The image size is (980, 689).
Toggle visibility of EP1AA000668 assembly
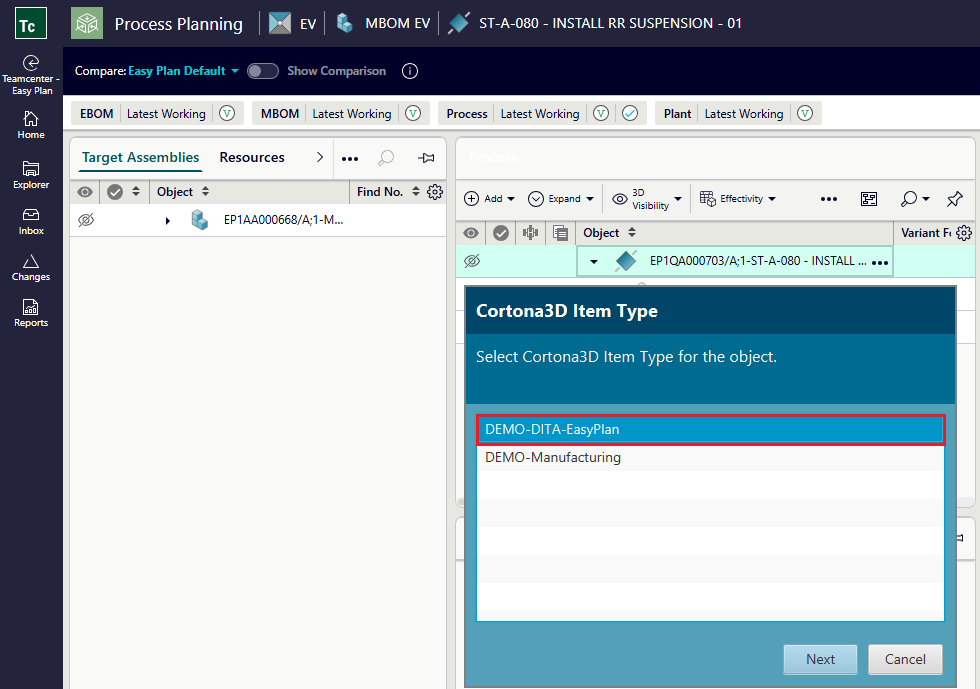coord(86,219)
